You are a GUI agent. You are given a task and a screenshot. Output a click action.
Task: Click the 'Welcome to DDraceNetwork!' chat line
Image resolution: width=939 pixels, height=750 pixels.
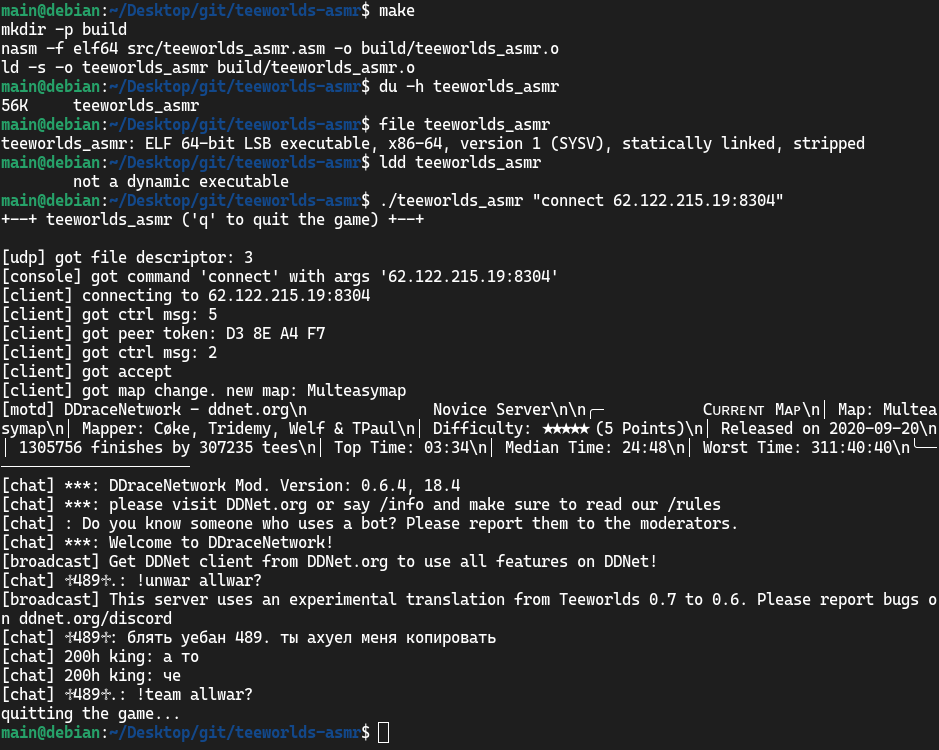click(x=167, y=543)
